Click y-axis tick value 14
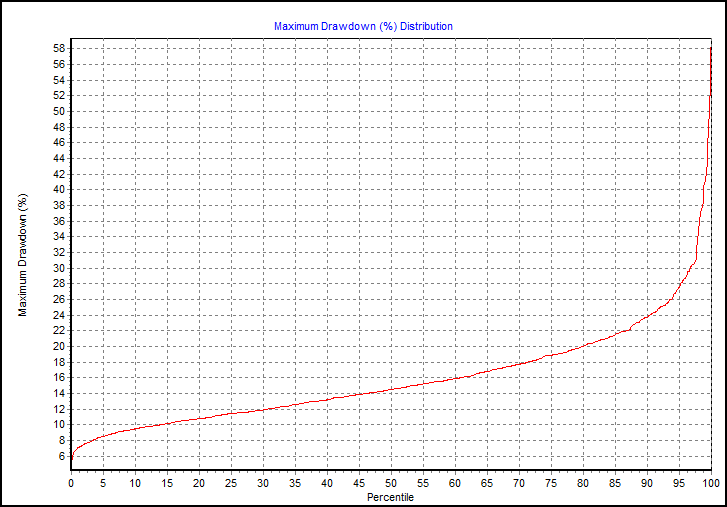Image resolution: width=727 pixels, height=507 pixels. pyautogui.click(x=59, y=393)
